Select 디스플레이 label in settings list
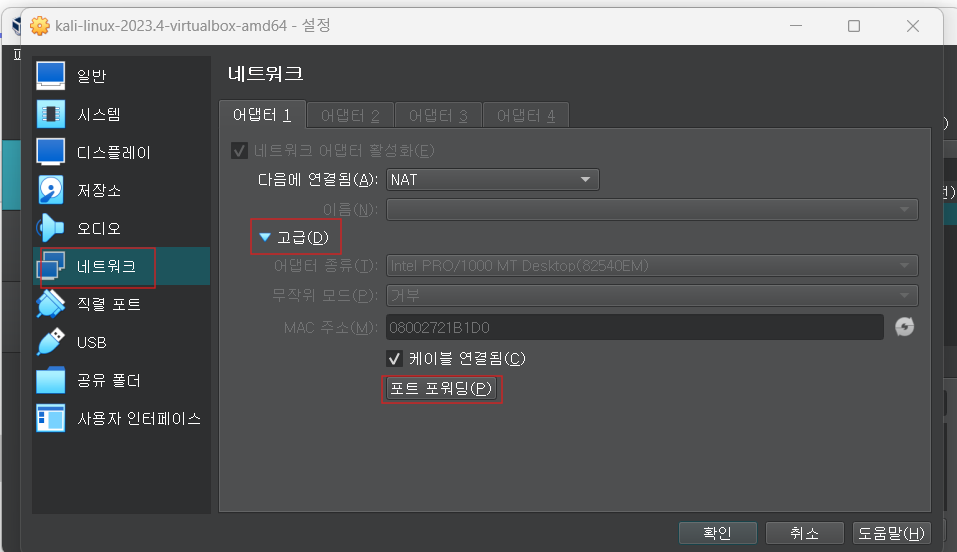 [x=114, y=152]
